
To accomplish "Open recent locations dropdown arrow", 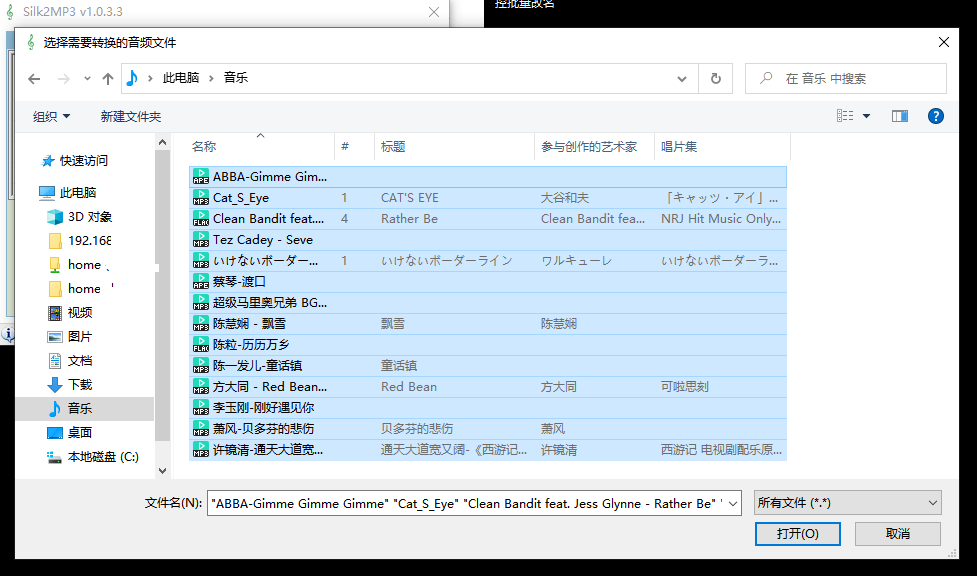I will tap(87, 79).
